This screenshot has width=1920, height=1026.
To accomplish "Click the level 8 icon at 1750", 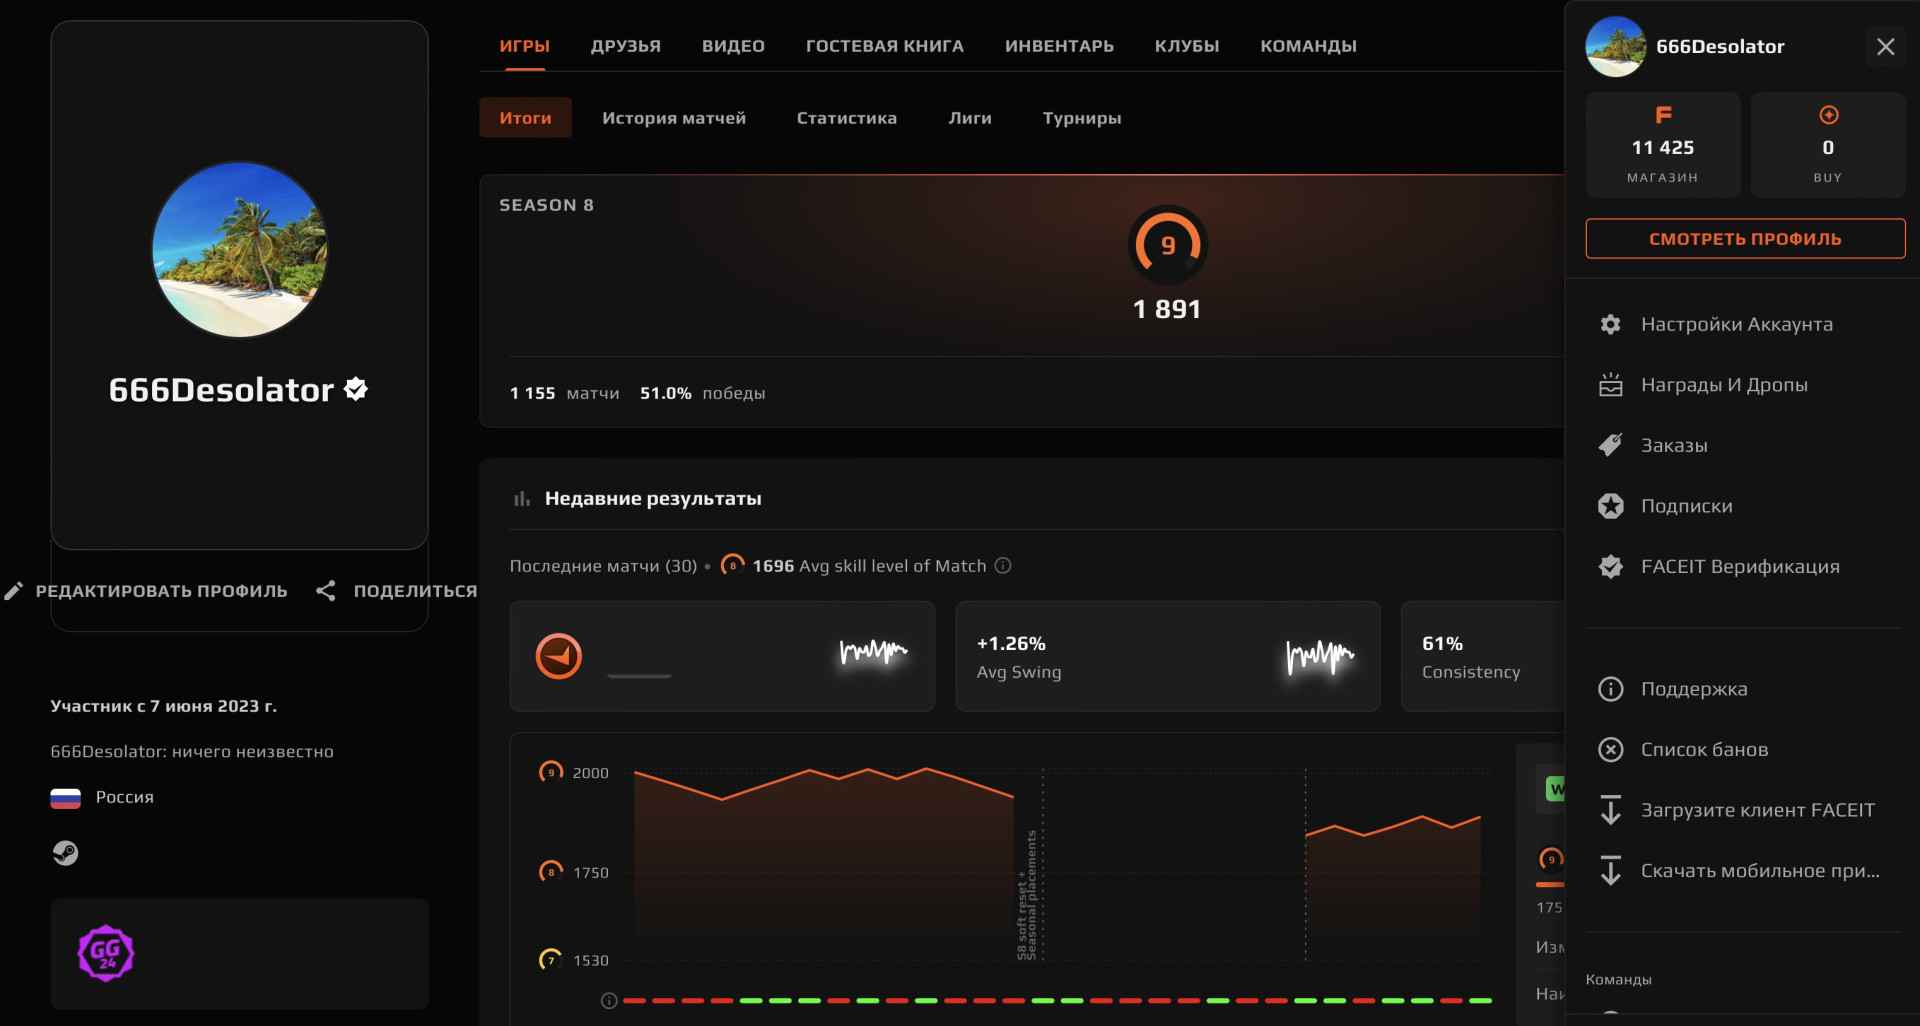I will [x=551, y=872].
